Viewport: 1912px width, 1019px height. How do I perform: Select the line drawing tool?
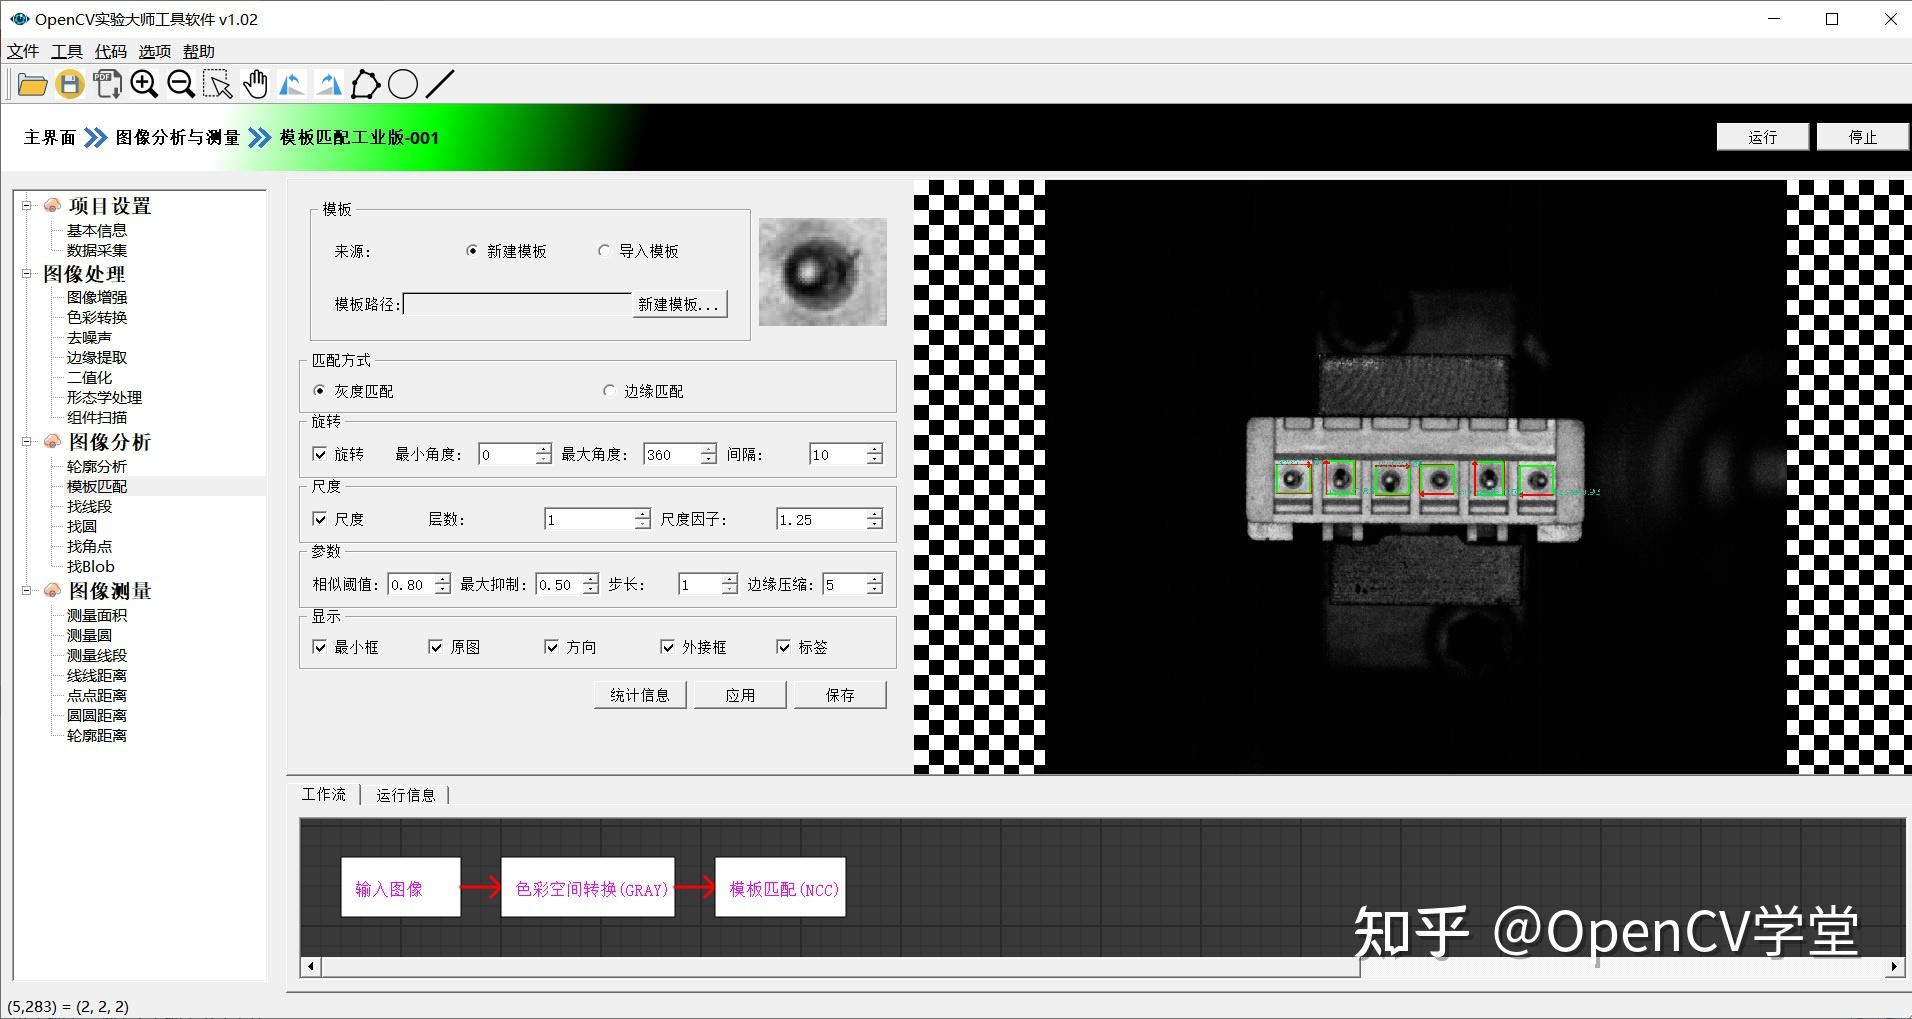pyautogui.click(x=439, y=84)
